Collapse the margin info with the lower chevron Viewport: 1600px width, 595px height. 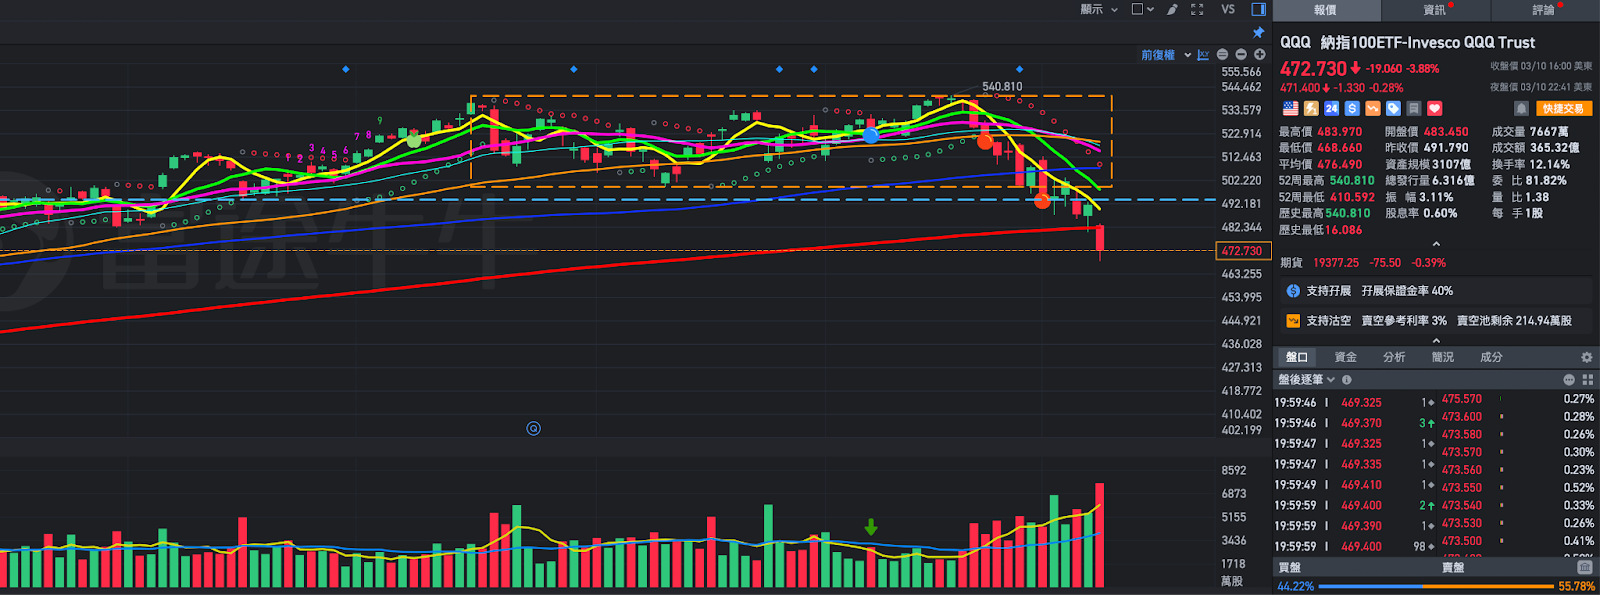(x=1436, y=340)
